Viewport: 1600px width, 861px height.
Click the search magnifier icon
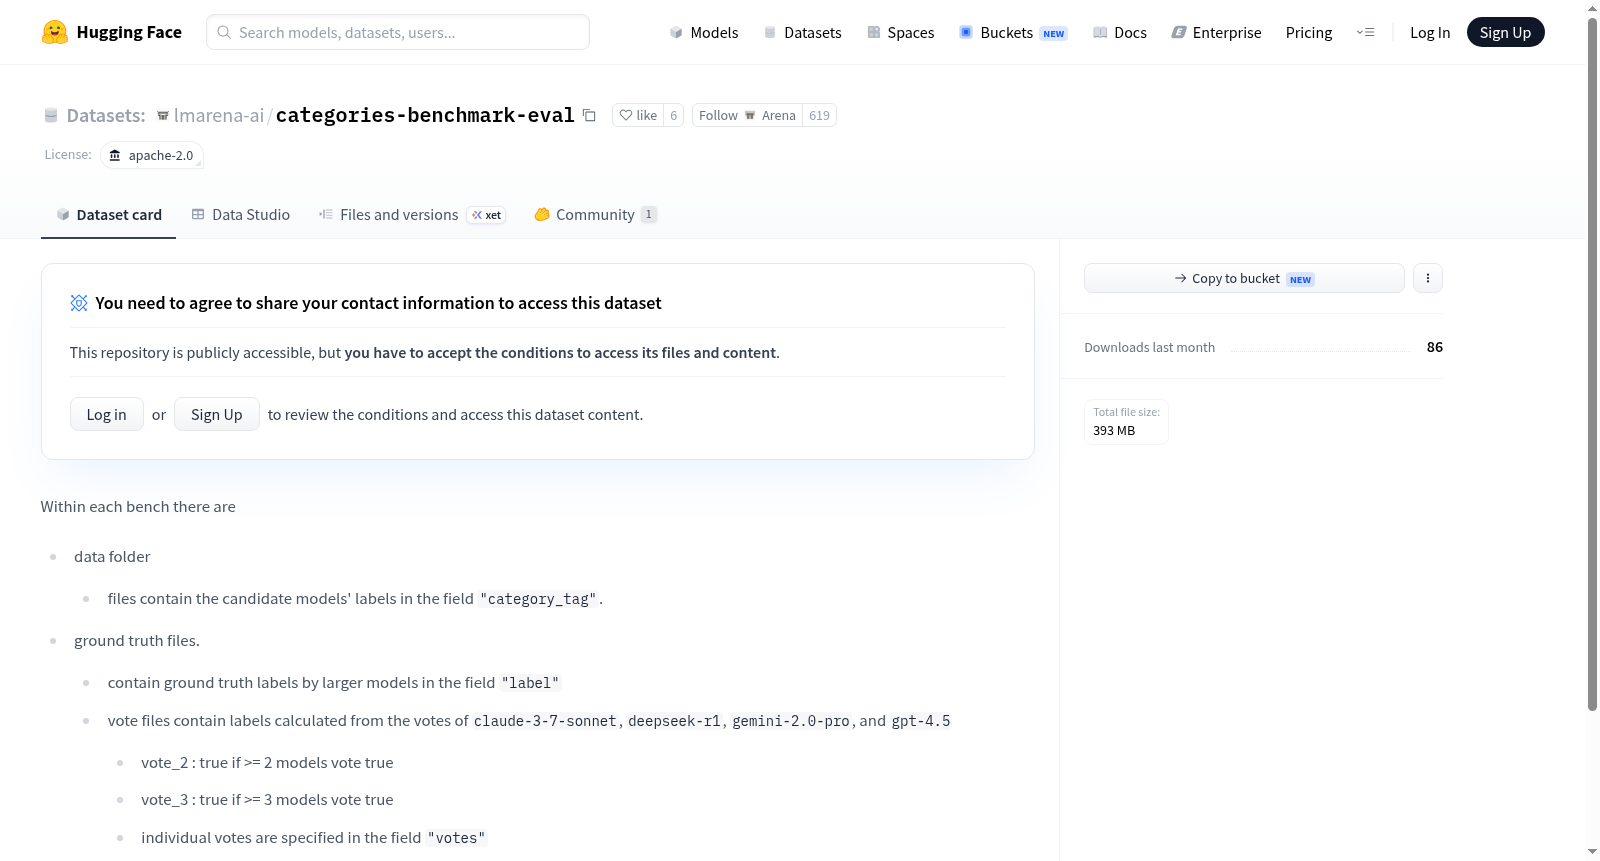225,32
